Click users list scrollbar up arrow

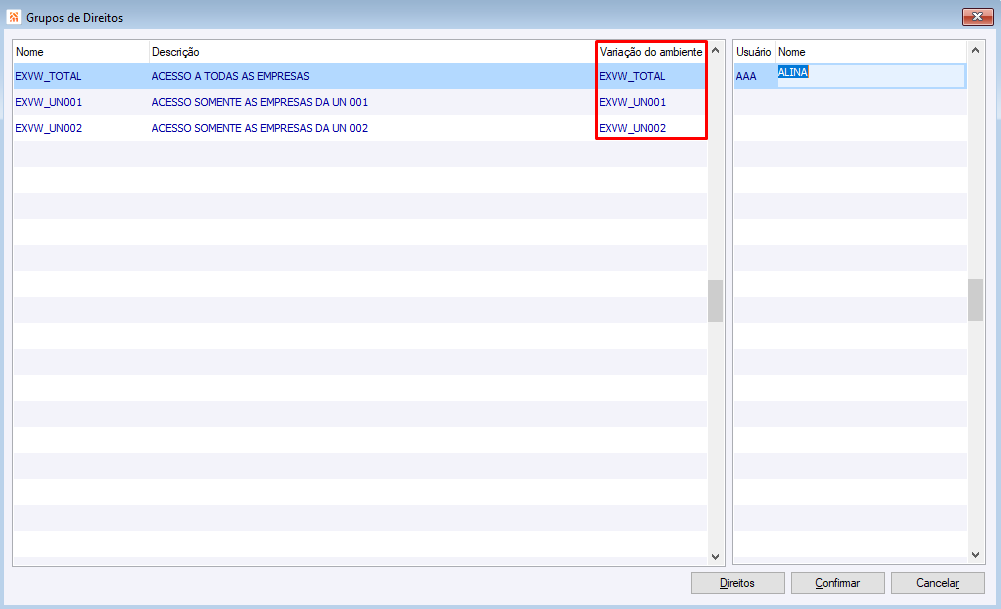point(975,50)
